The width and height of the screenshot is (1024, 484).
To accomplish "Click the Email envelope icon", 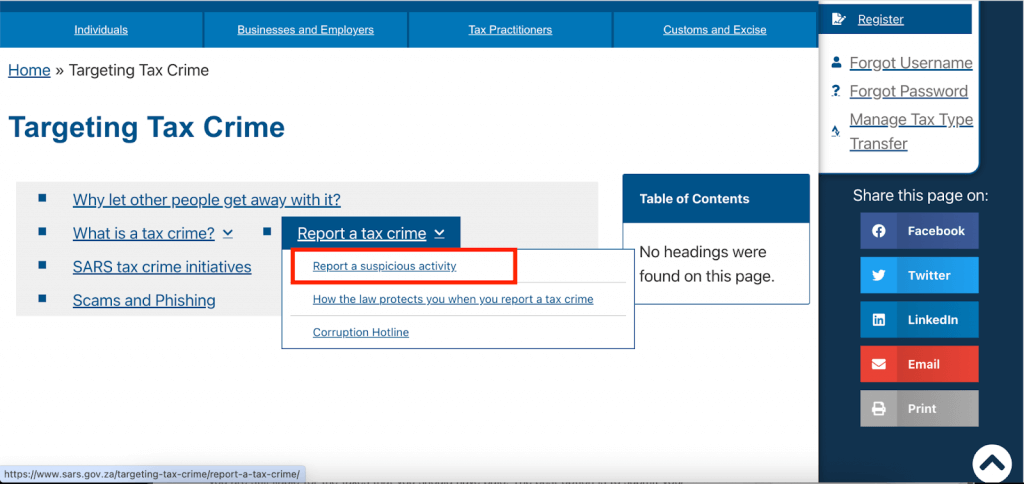I will (x=878, y=364).
